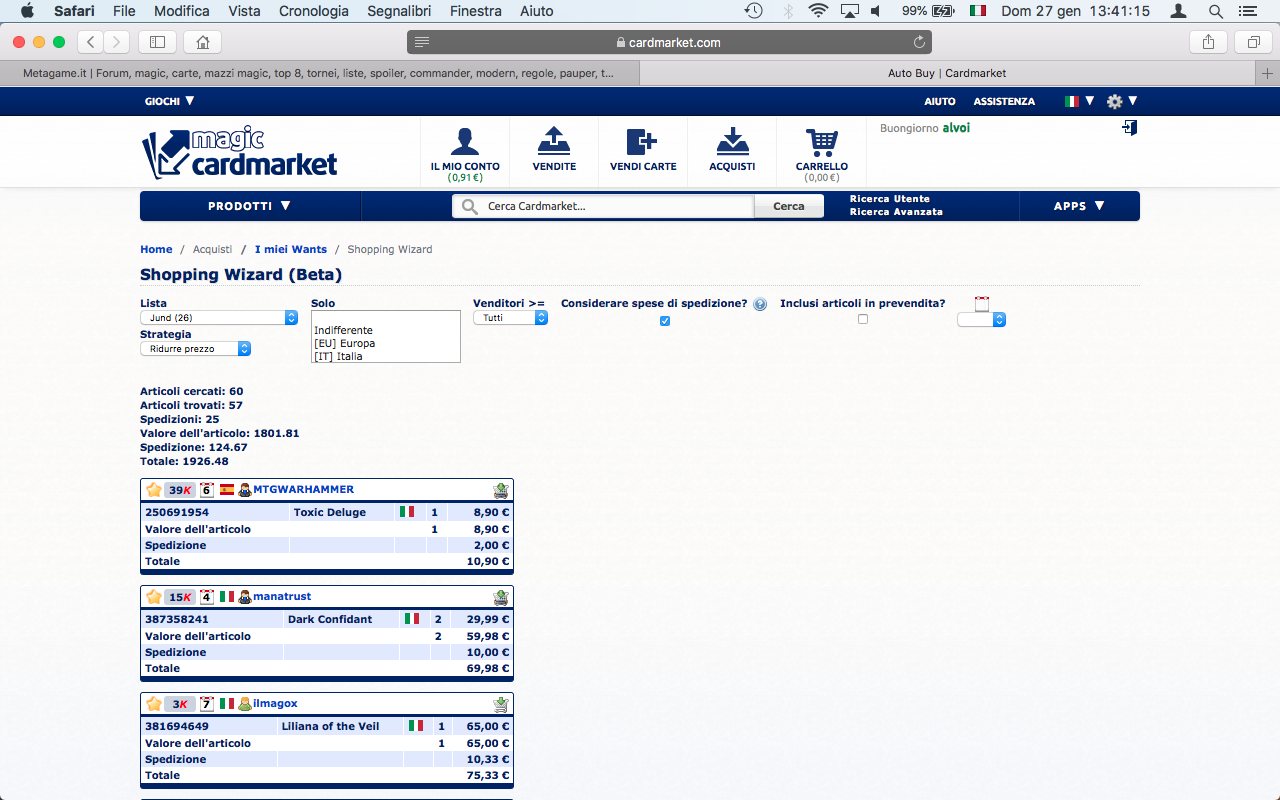1280x800 pixels.
Task: Open the calendar date picker icon
Action: pos(981,304)
